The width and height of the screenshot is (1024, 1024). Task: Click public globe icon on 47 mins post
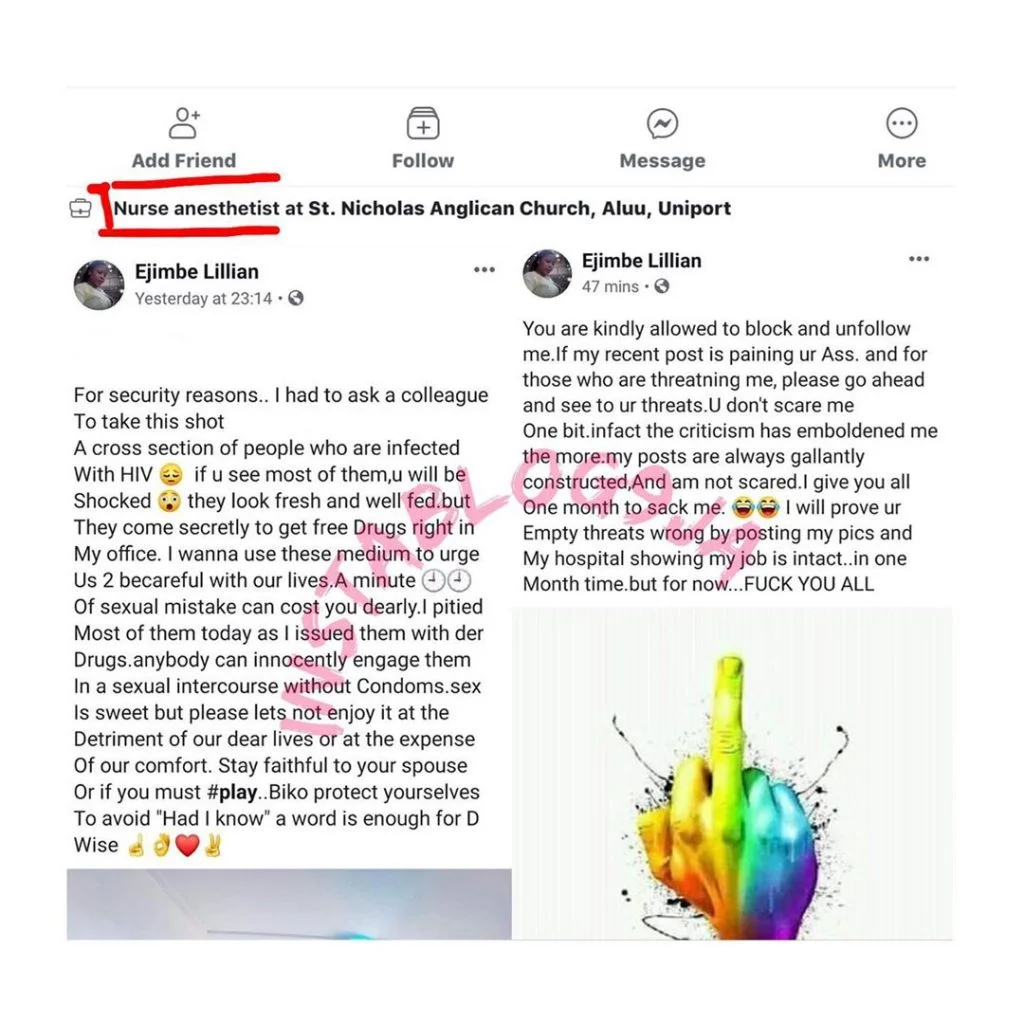[662, 286]
